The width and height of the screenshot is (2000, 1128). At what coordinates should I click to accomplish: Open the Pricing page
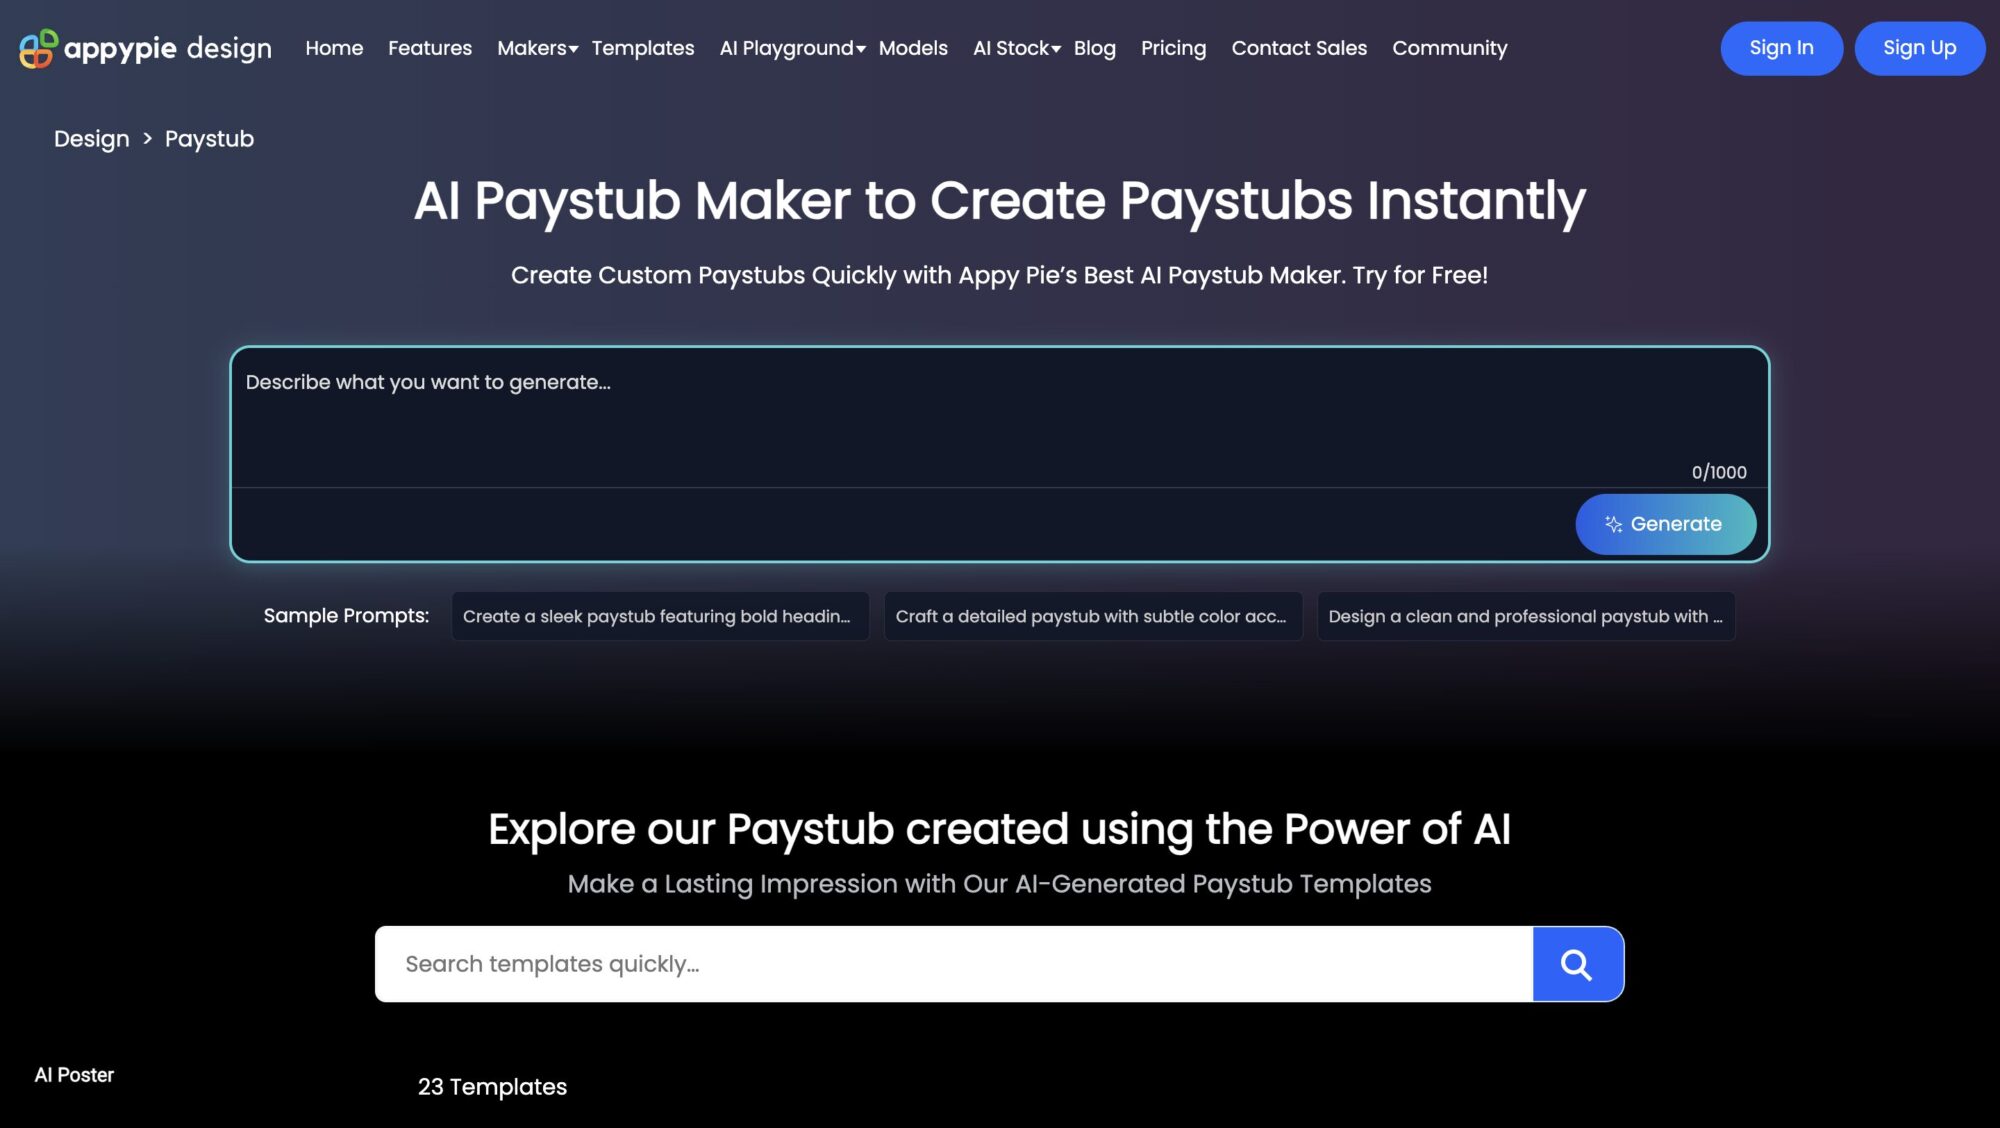1173,48
